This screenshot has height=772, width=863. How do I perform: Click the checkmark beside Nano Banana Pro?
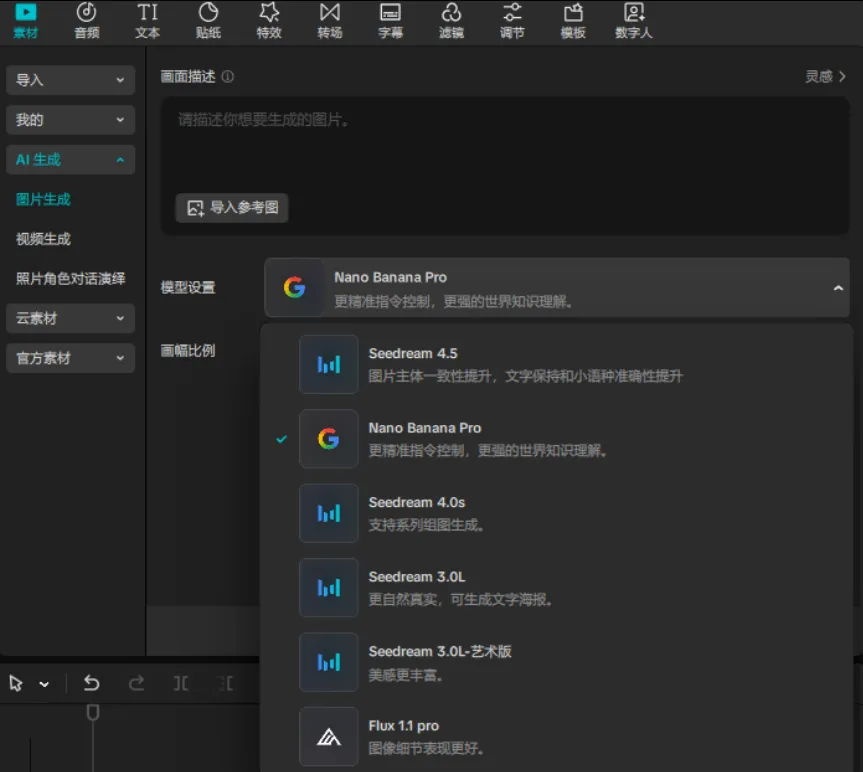coord(281,439)
